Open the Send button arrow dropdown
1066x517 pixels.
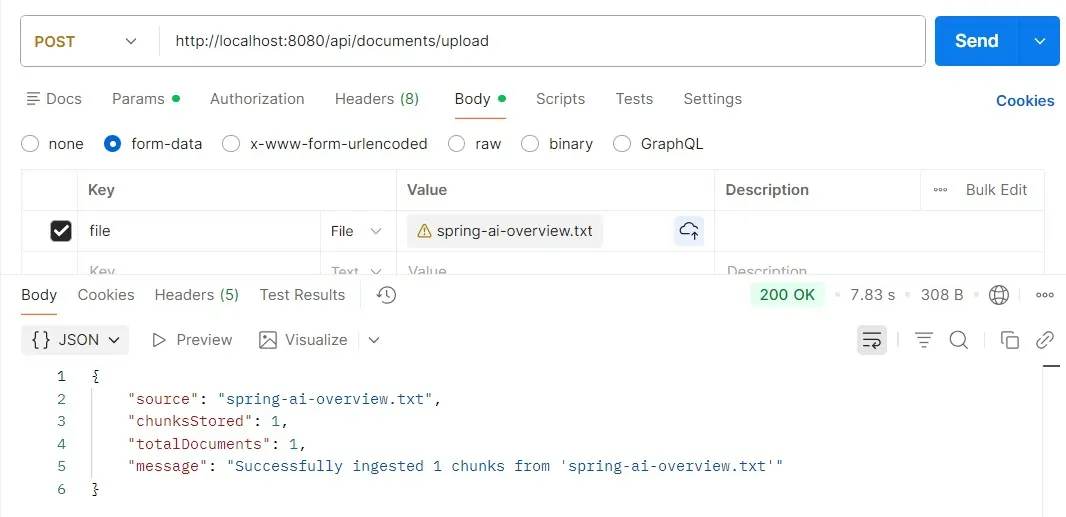point(1040,41)
